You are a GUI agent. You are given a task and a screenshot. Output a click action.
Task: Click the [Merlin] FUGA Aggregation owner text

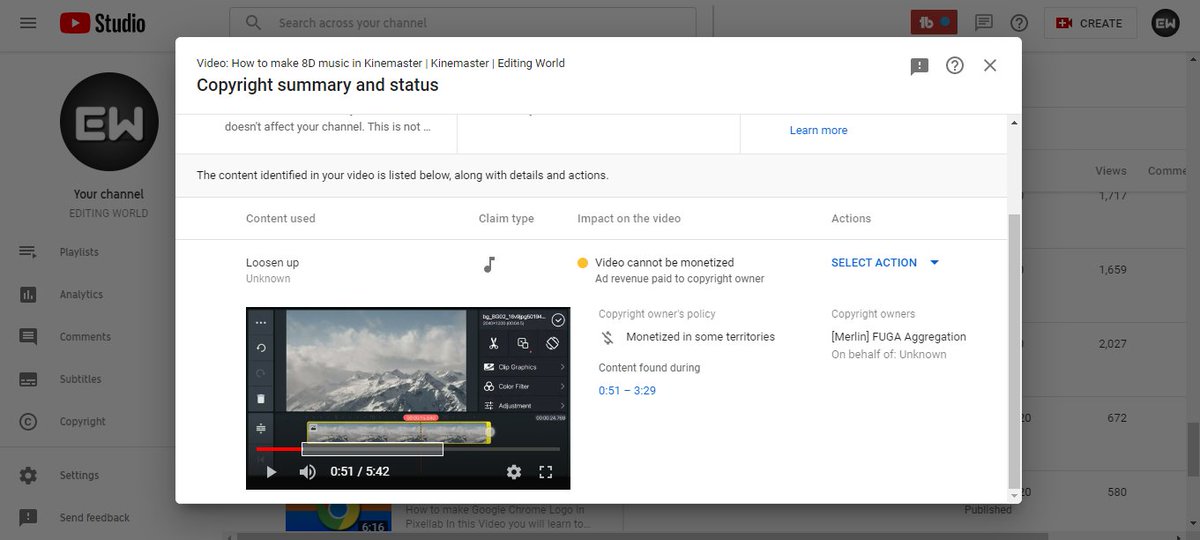coord(898,337)
